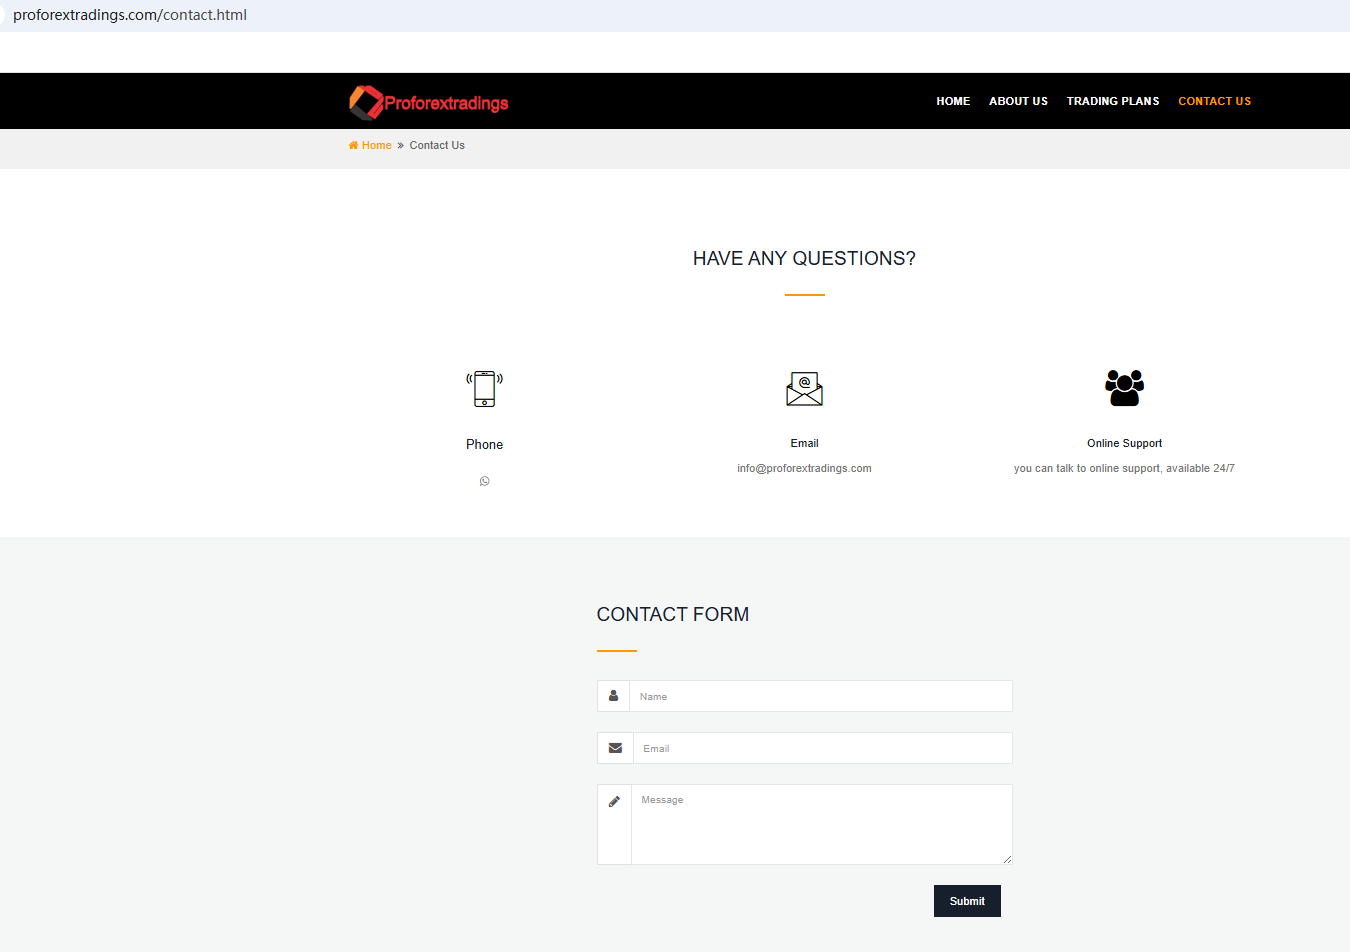The width and height of the screenshot is (1350, 952).
Task: Click the info@proforextradings.com email address
Action: pyautogui.click(x=804, y=468)
